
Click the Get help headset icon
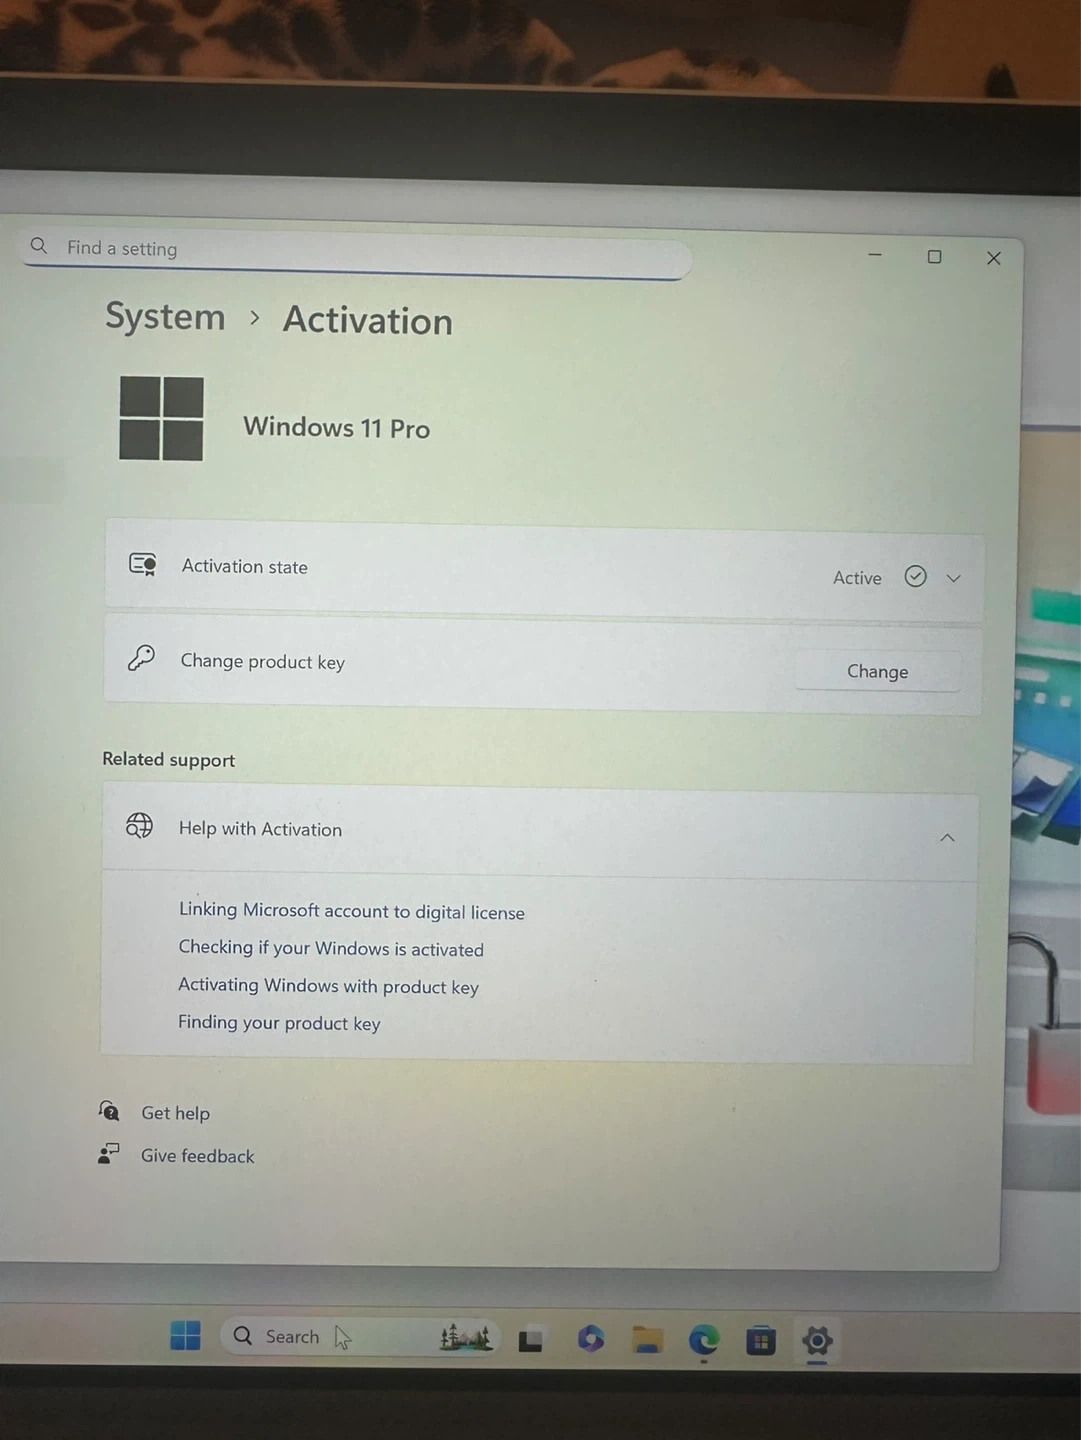coord(109,1110)
